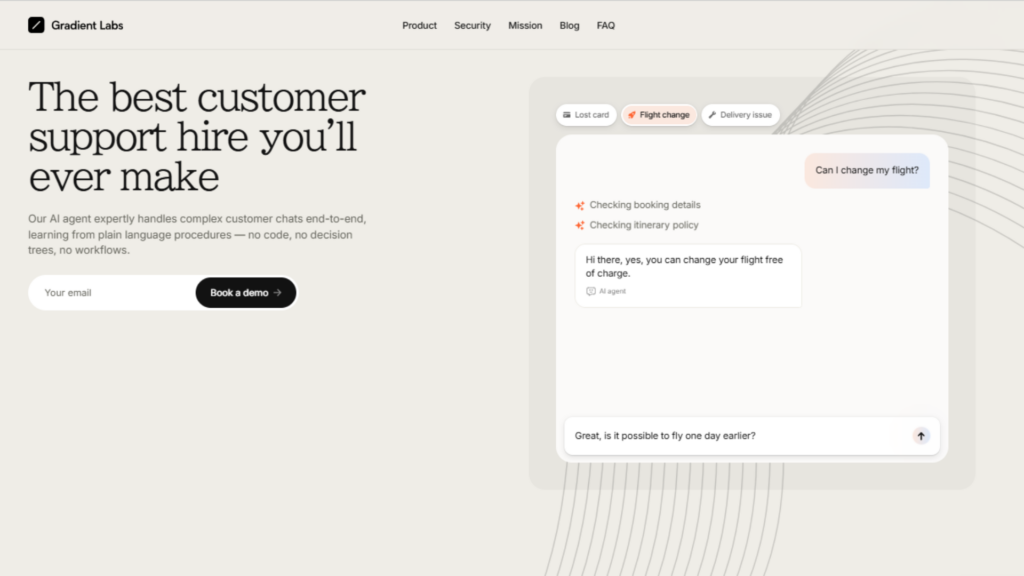1024x576 pixels.
Task: Send the message with the up-arrow button
Action: click(x=921, y=436)
